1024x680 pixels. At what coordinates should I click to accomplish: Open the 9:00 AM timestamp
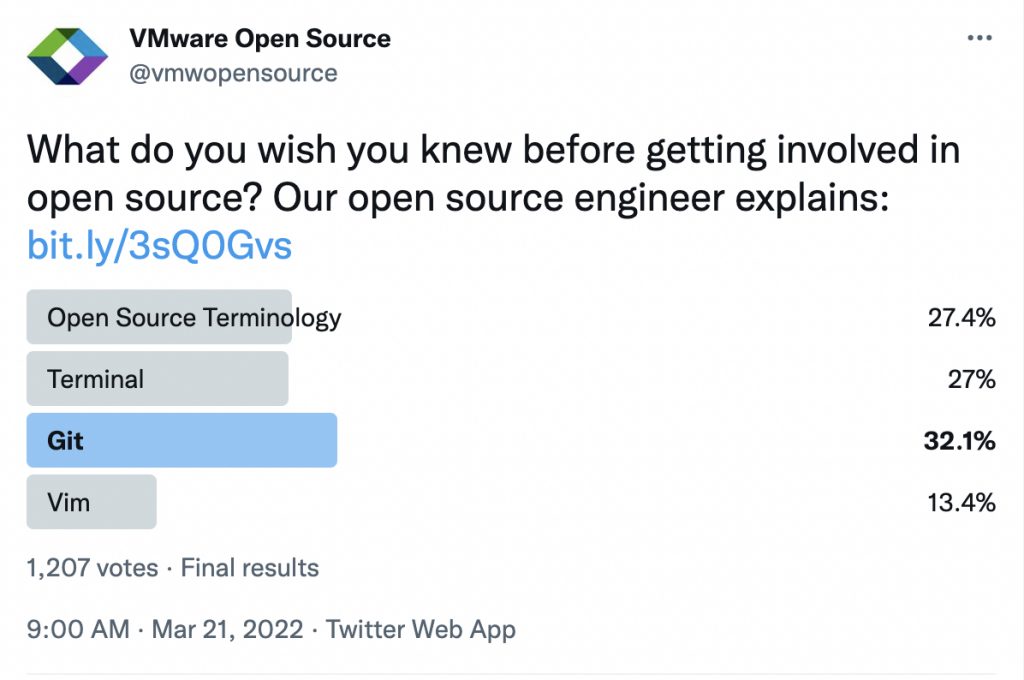pos(77,629)
